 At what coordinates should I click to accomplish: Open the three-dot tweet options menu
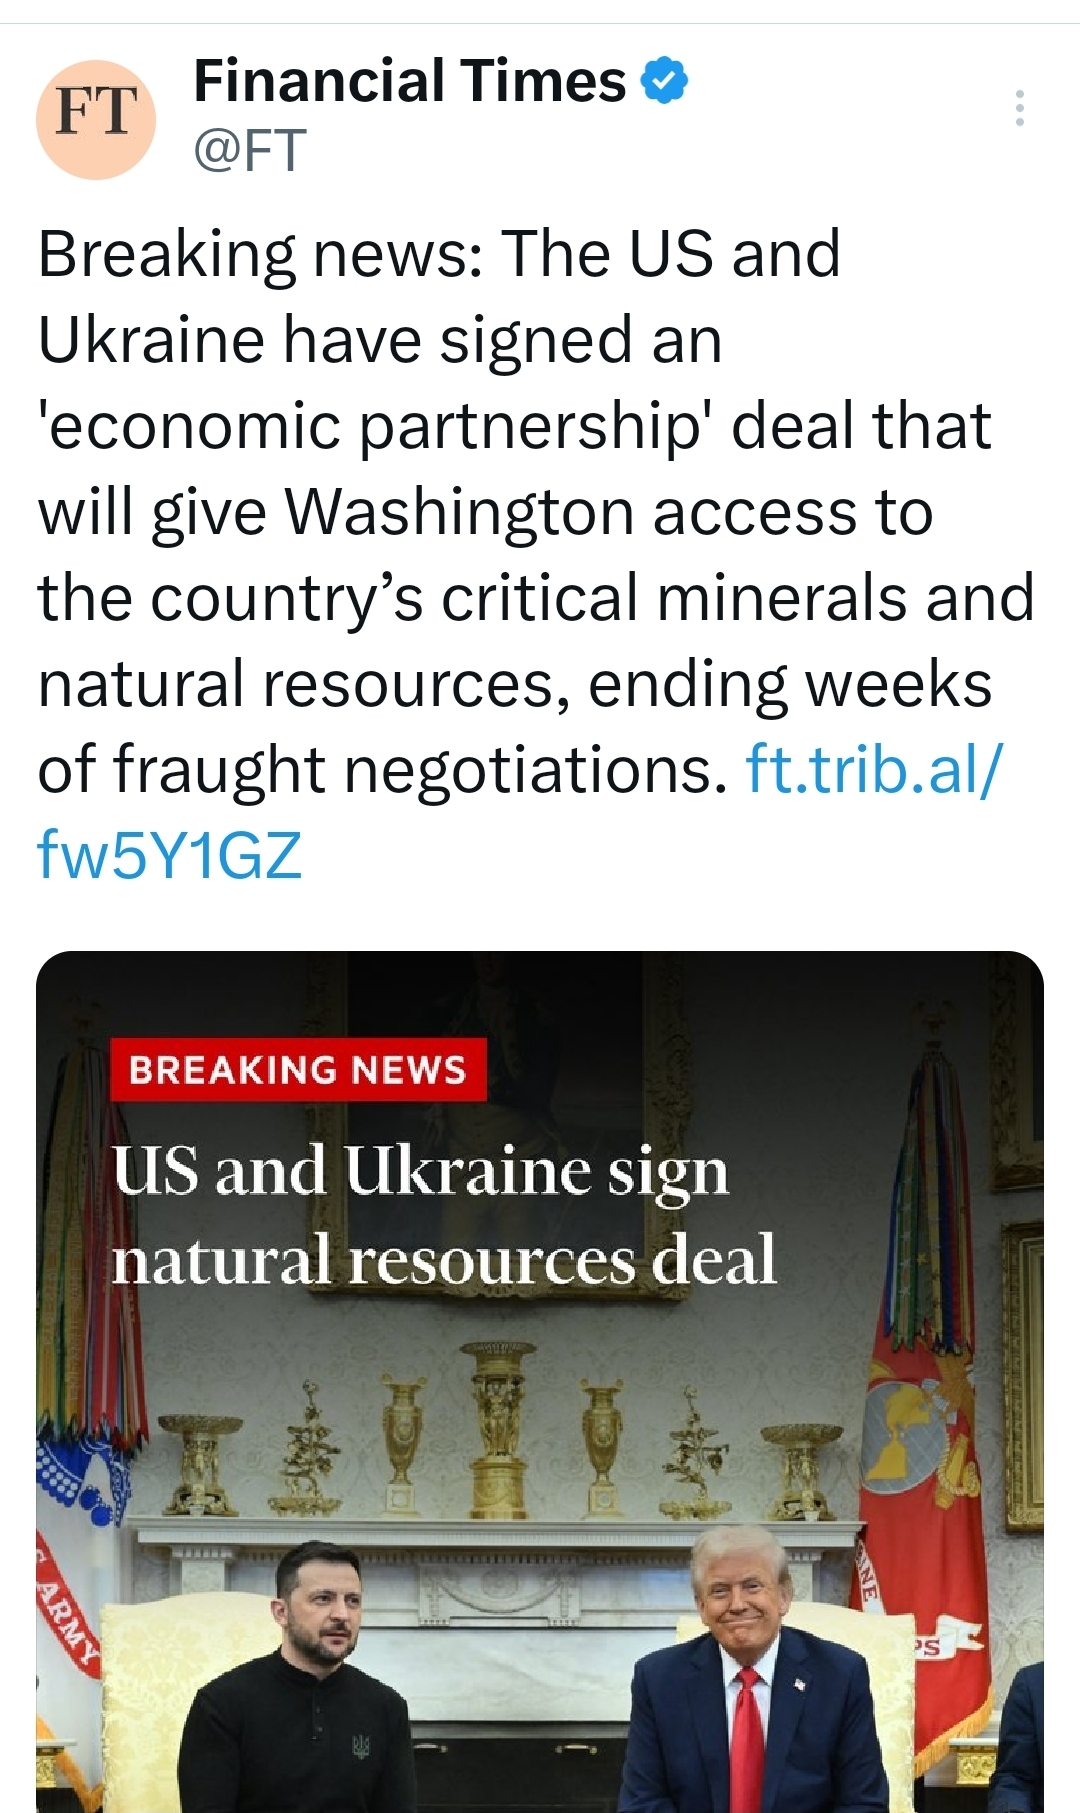[1019, 108]
